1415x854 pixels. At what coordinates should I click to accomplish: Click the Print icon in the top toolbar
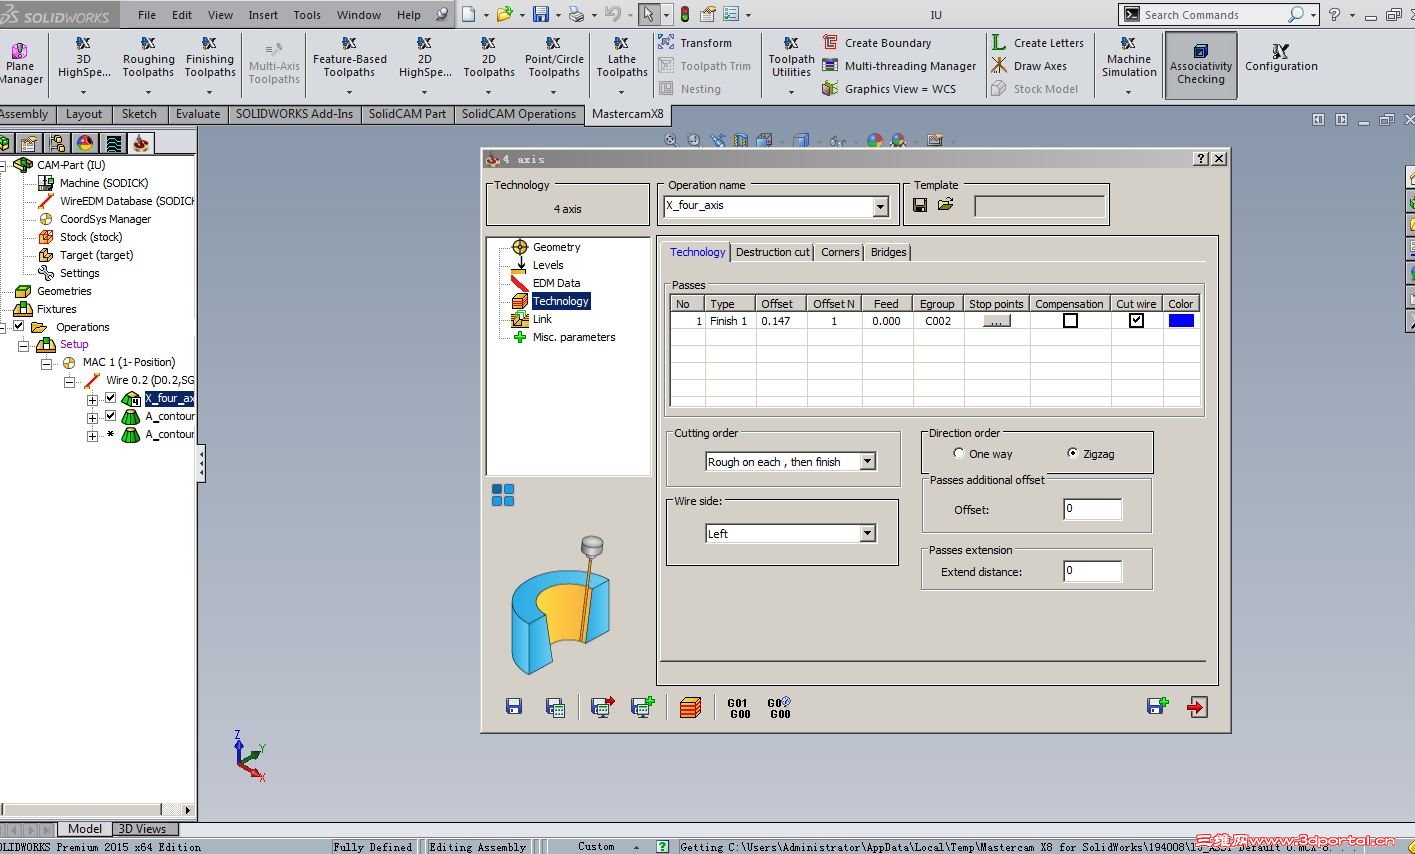coord(576,15)
